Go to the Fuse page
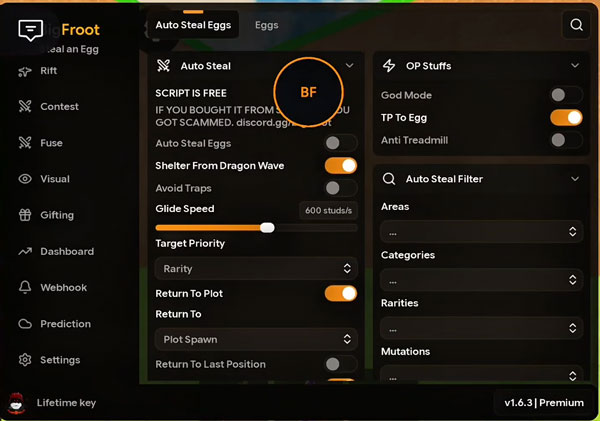This screenshot has height=421, width=600. (x=51, y=143)
